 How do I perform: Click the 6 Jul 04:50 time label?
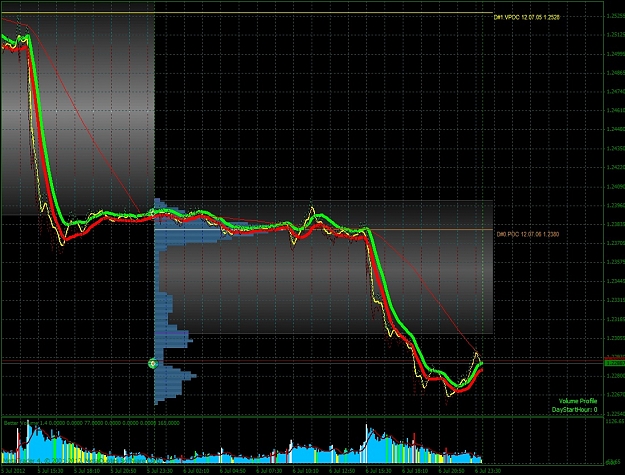233,471
